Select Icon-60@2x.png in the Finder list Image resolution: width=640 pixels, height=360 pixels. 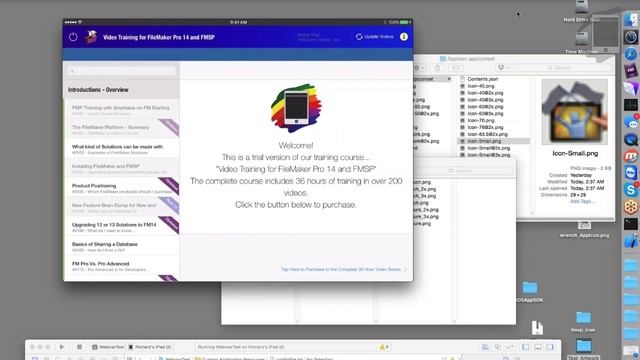485,107
